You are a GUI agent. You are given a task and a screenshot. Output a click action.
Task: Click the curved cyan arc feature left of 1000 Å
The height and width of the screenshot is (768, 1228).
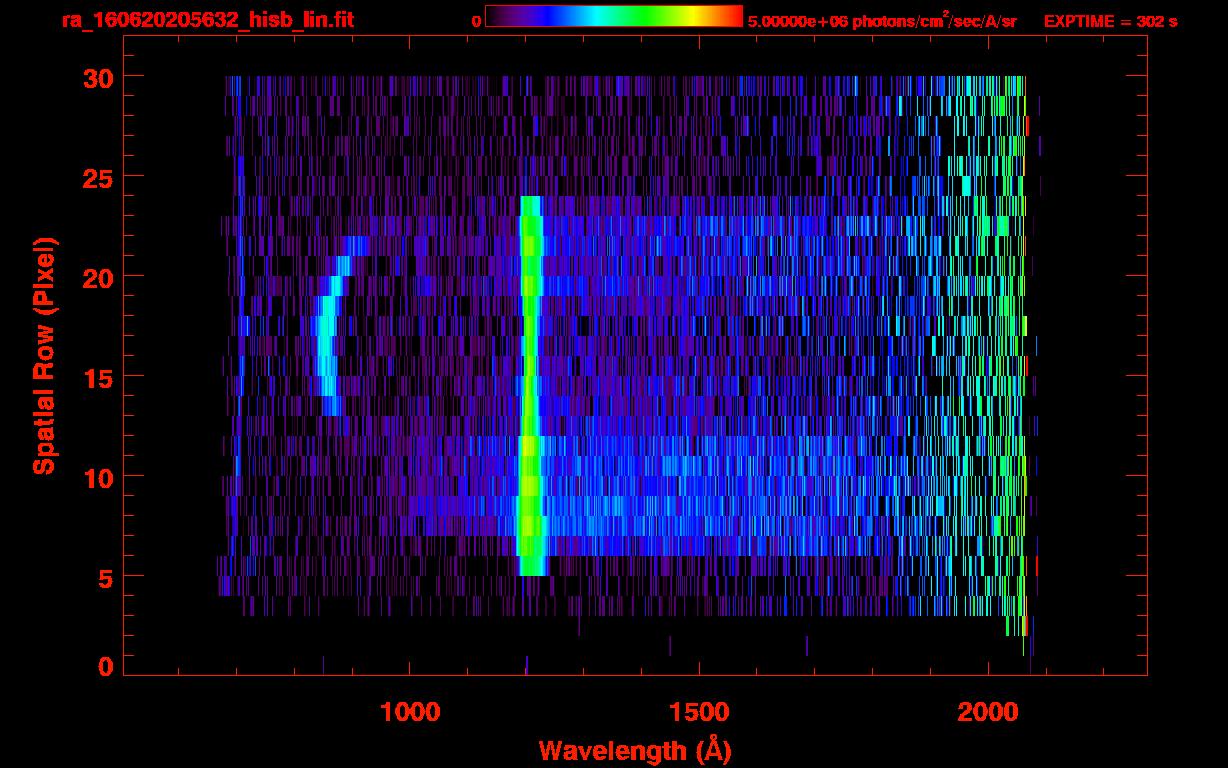pos(327,340)
